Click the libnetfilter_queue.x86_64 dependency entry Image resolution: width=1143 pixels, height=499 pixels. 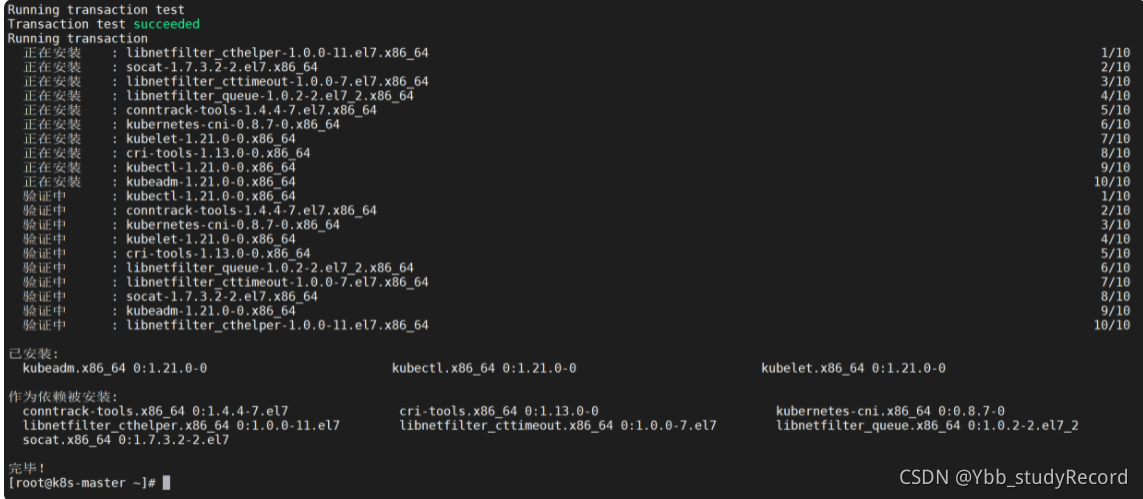[927, 425]
